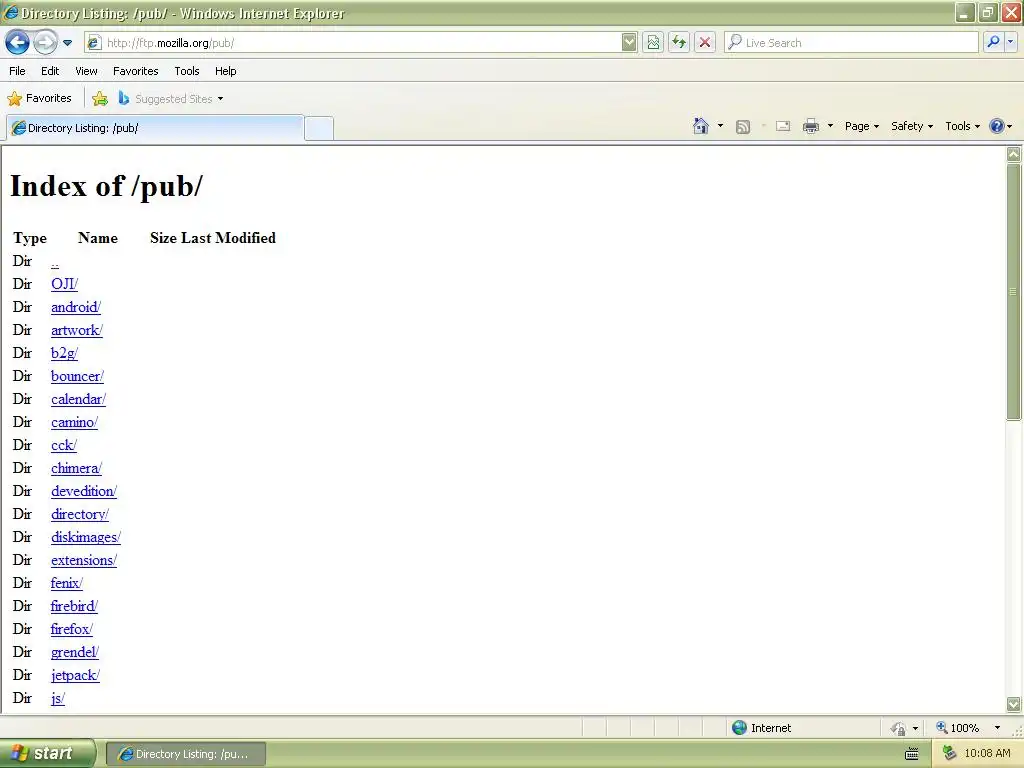Click the RSS feeds icon

743,127
